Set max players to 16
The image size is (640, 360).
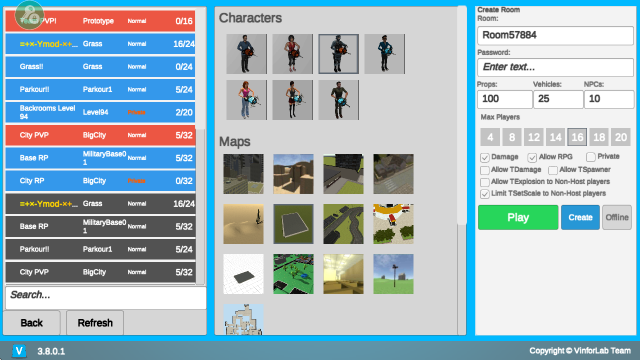pos(577,137)
